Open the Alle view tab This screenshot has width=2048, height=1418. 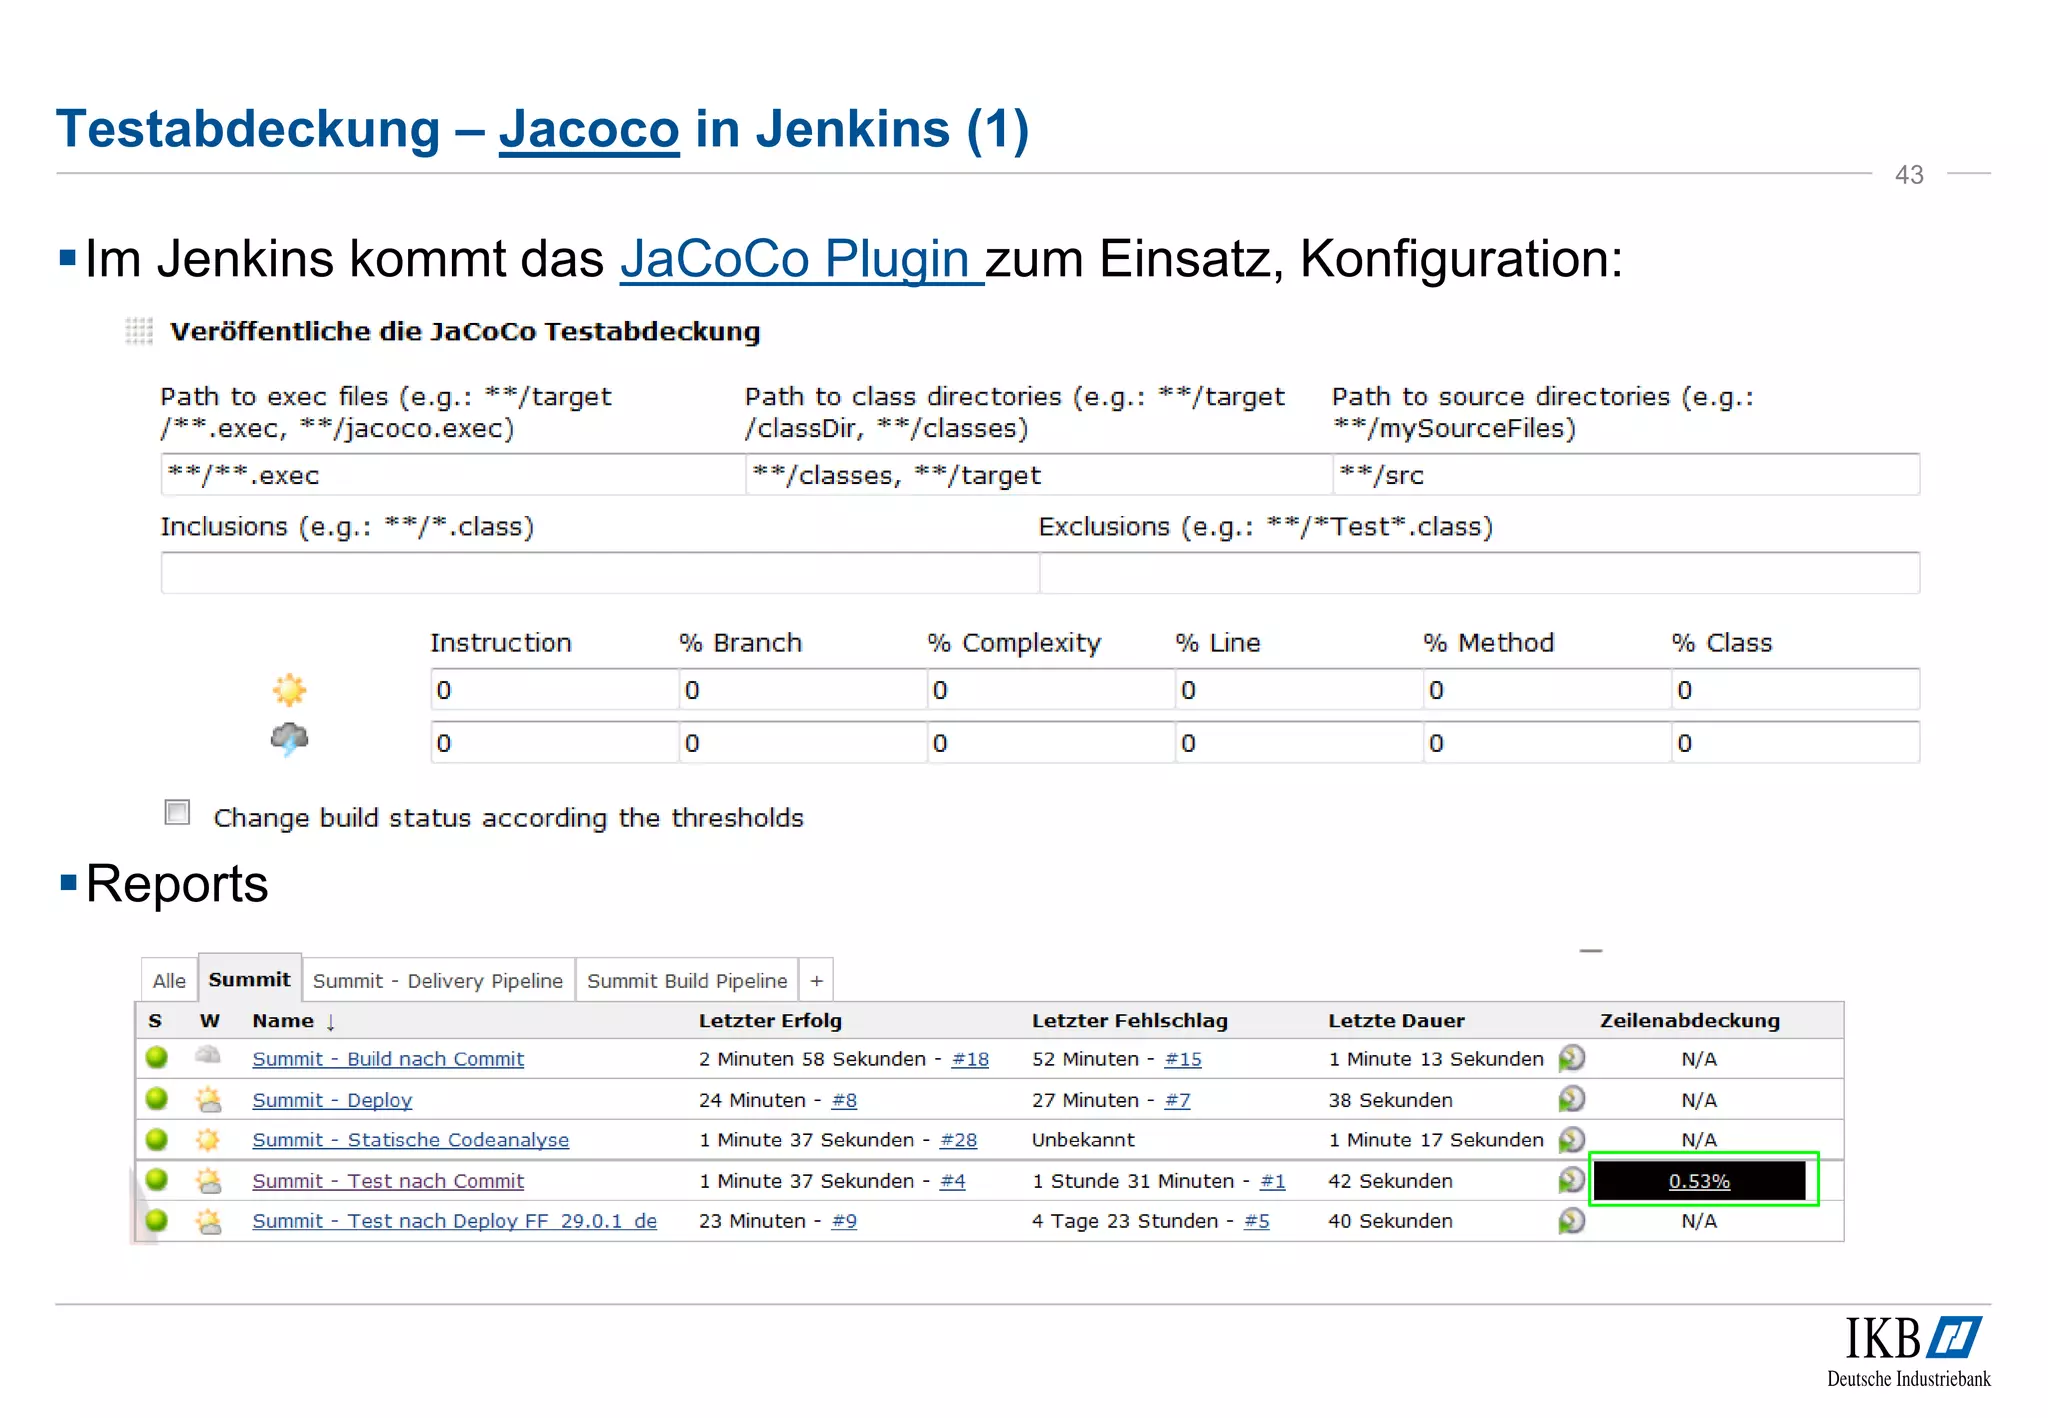169,980
